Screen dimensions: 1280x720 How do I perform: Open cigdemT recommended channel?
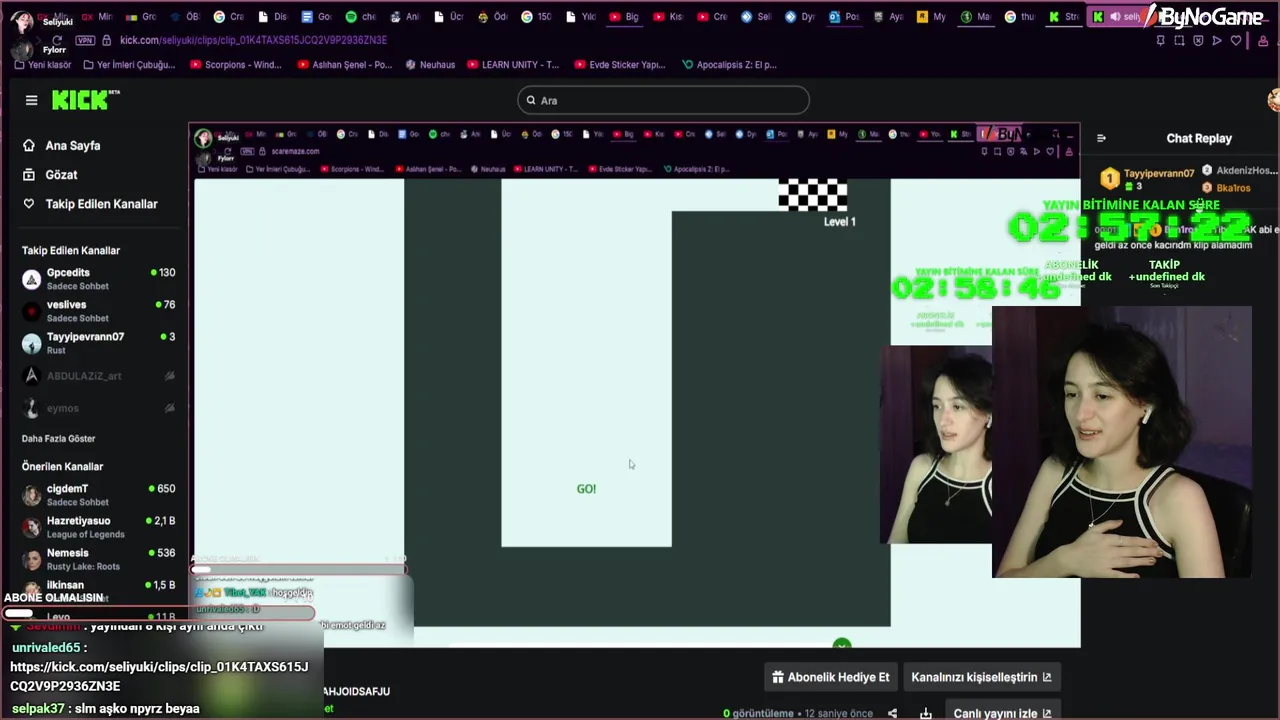pos(98,495)
